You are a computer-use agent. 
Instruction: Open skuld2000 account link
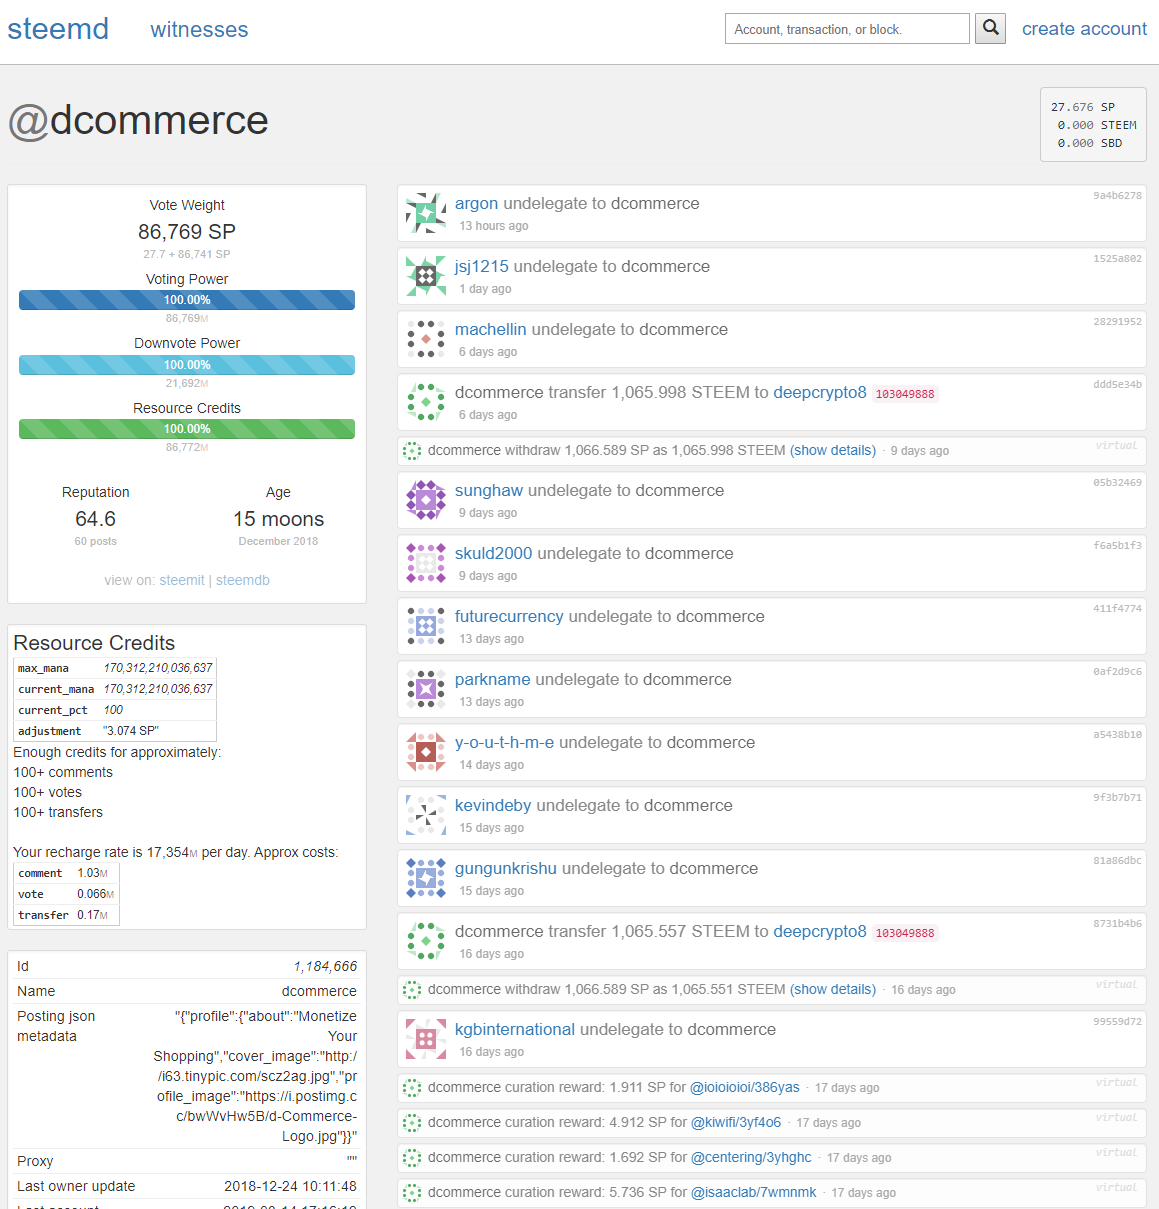tap(494, 554)
